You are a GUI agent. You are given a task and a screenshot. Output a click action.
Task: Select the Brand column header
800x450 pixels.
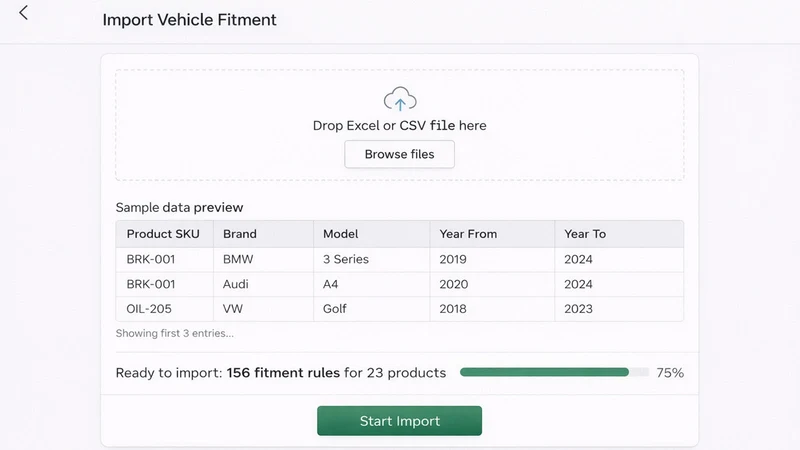[263, 234]
